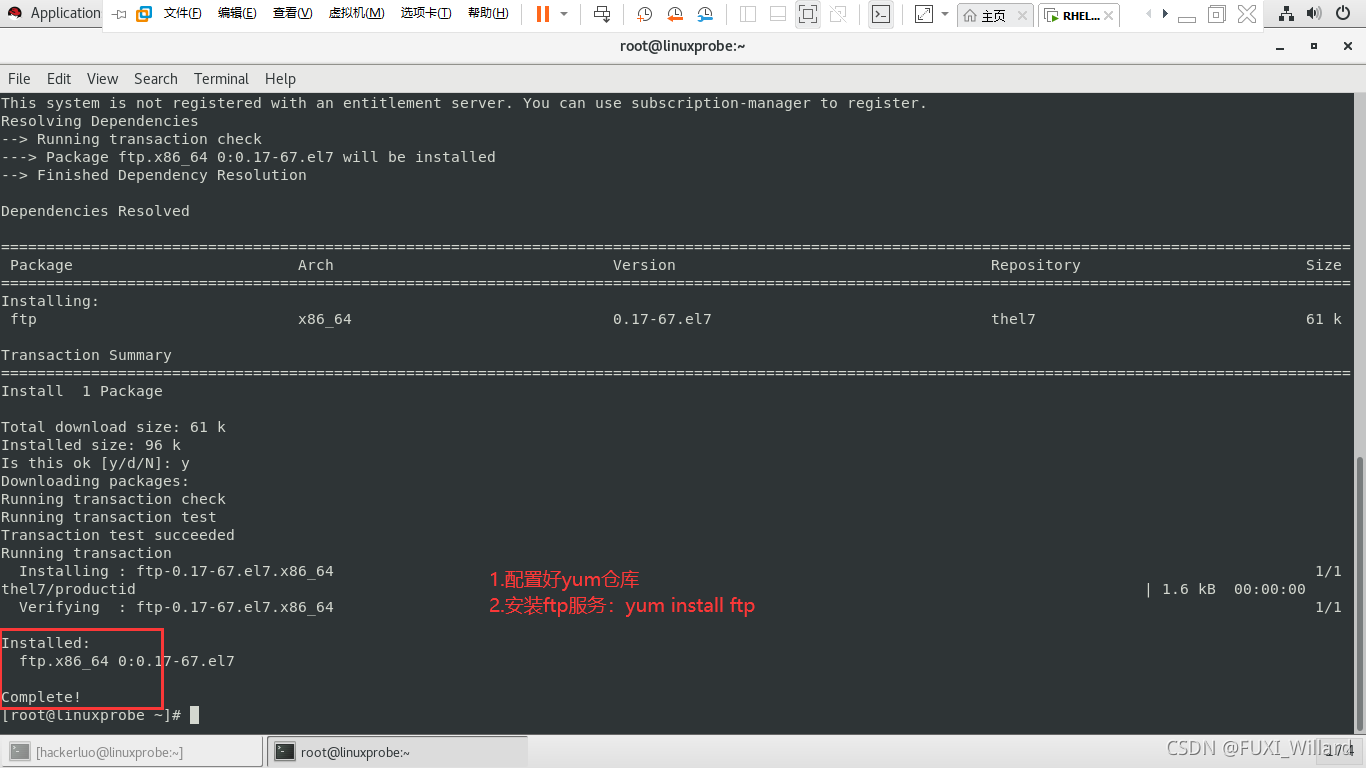Click 'Transaction Summary' text
Screen dimensions: 1366x768
[86, 355]
